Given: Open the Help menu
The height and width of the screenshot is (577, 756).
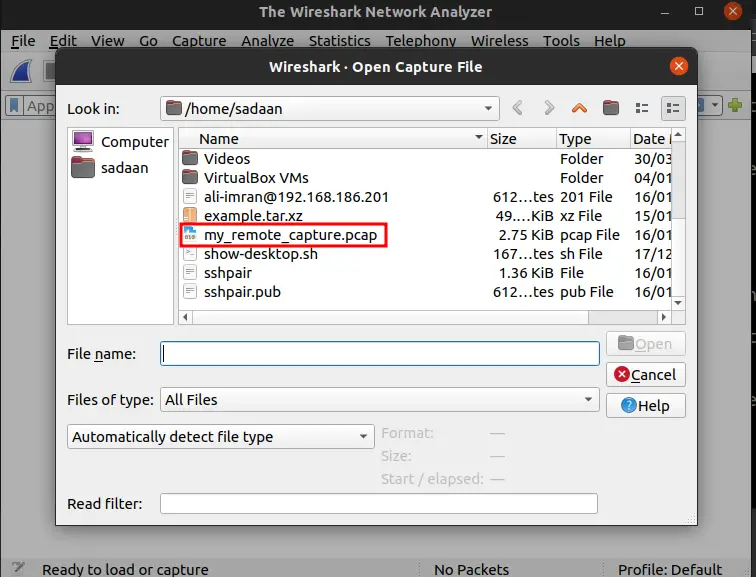Looking at the screenshot, I should (x=609, y=41).
